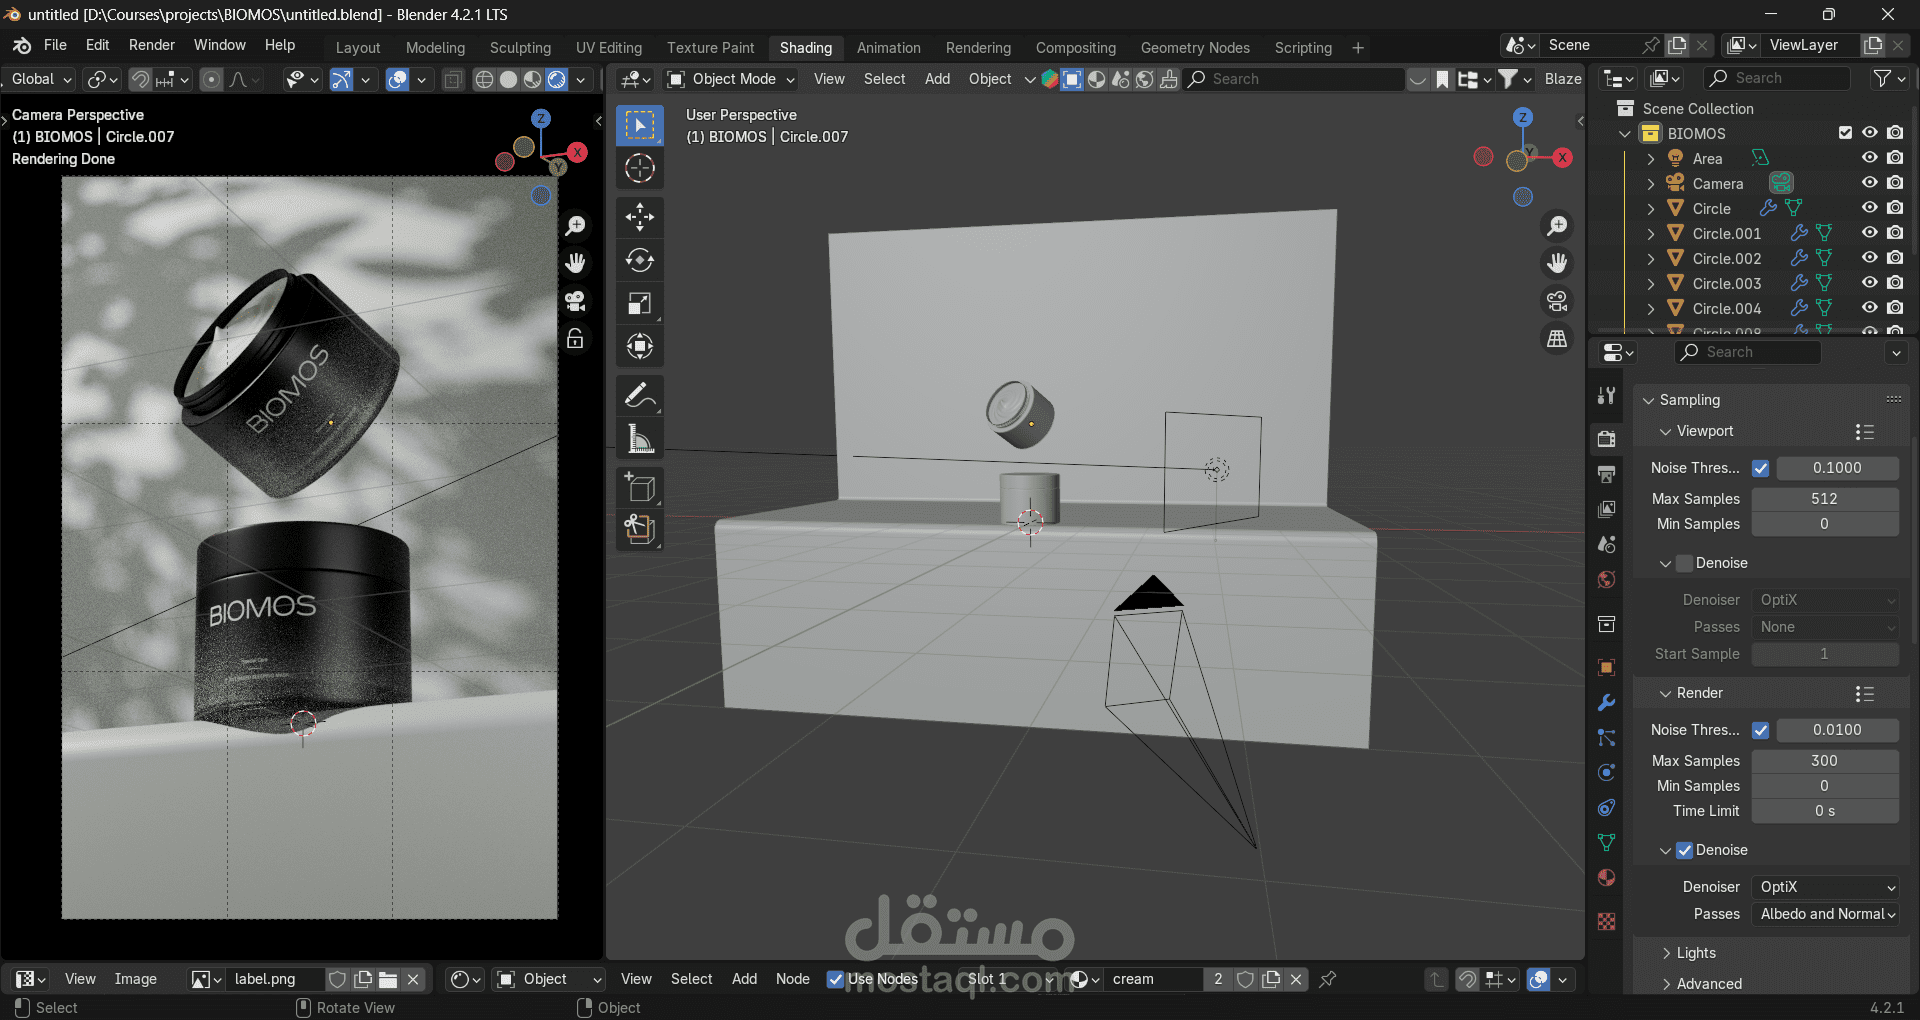The width and height of the screenshot is (1920, 1020).
Task: Open Albedo and Normal passes dropdown
Action: tap(1825, 914)
